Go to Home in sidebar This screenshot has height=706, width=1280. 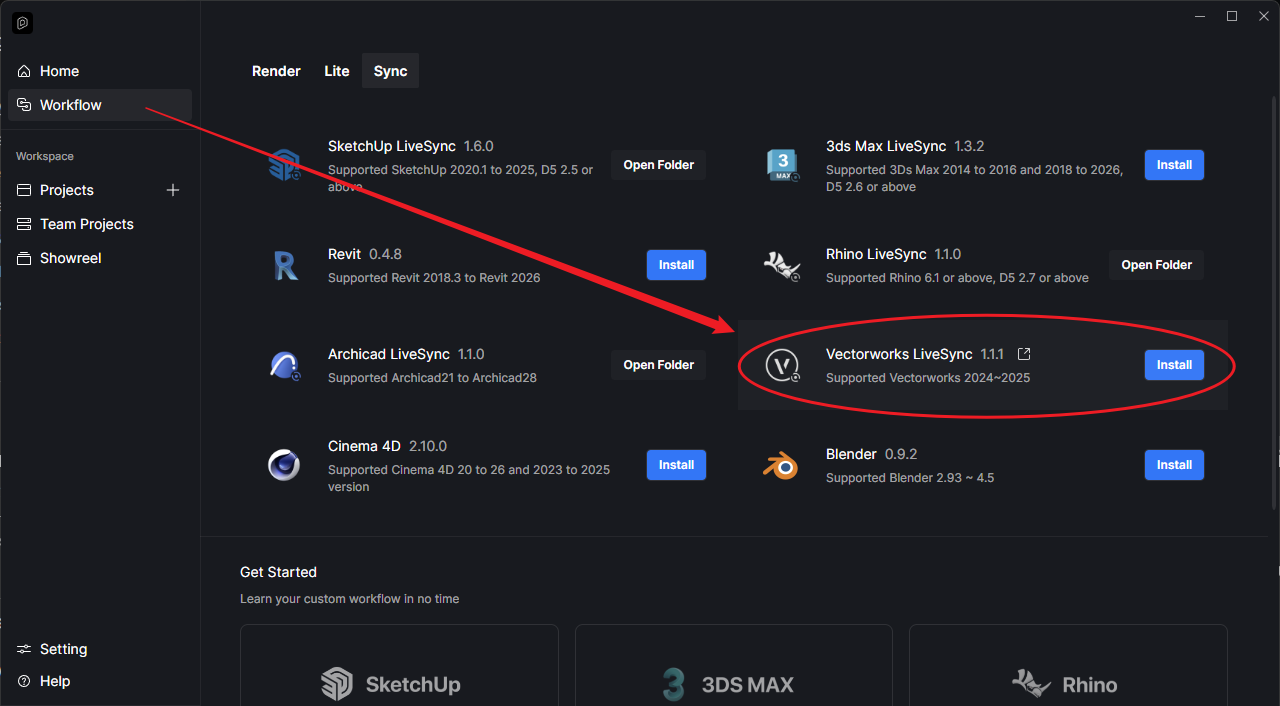pos(100,71)
